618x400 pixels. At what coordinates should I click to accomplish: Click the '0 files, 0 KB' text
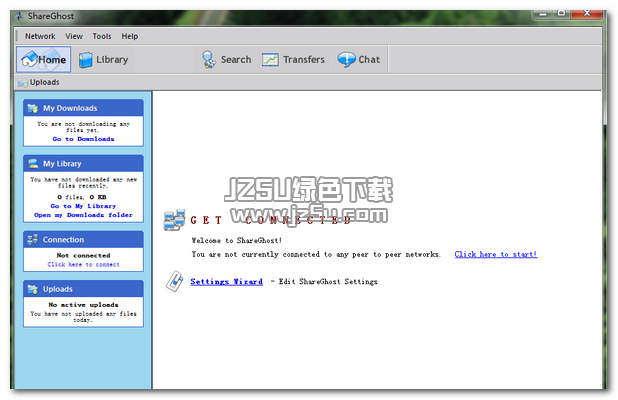tap(82, 197)
